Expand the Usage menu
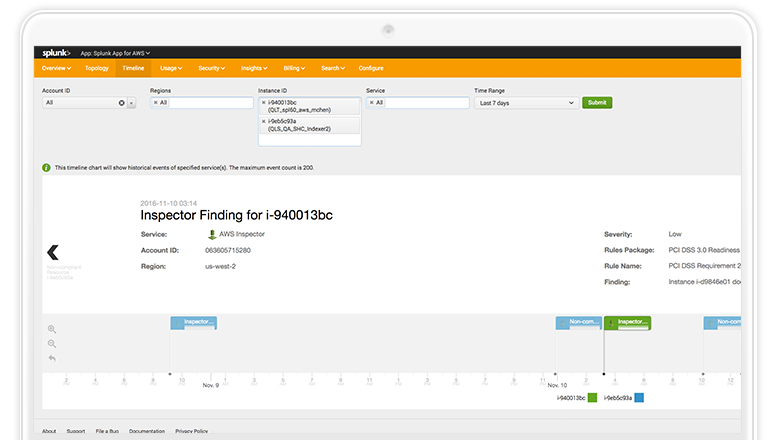The image size is (770, 440). [x=171, y=68]
